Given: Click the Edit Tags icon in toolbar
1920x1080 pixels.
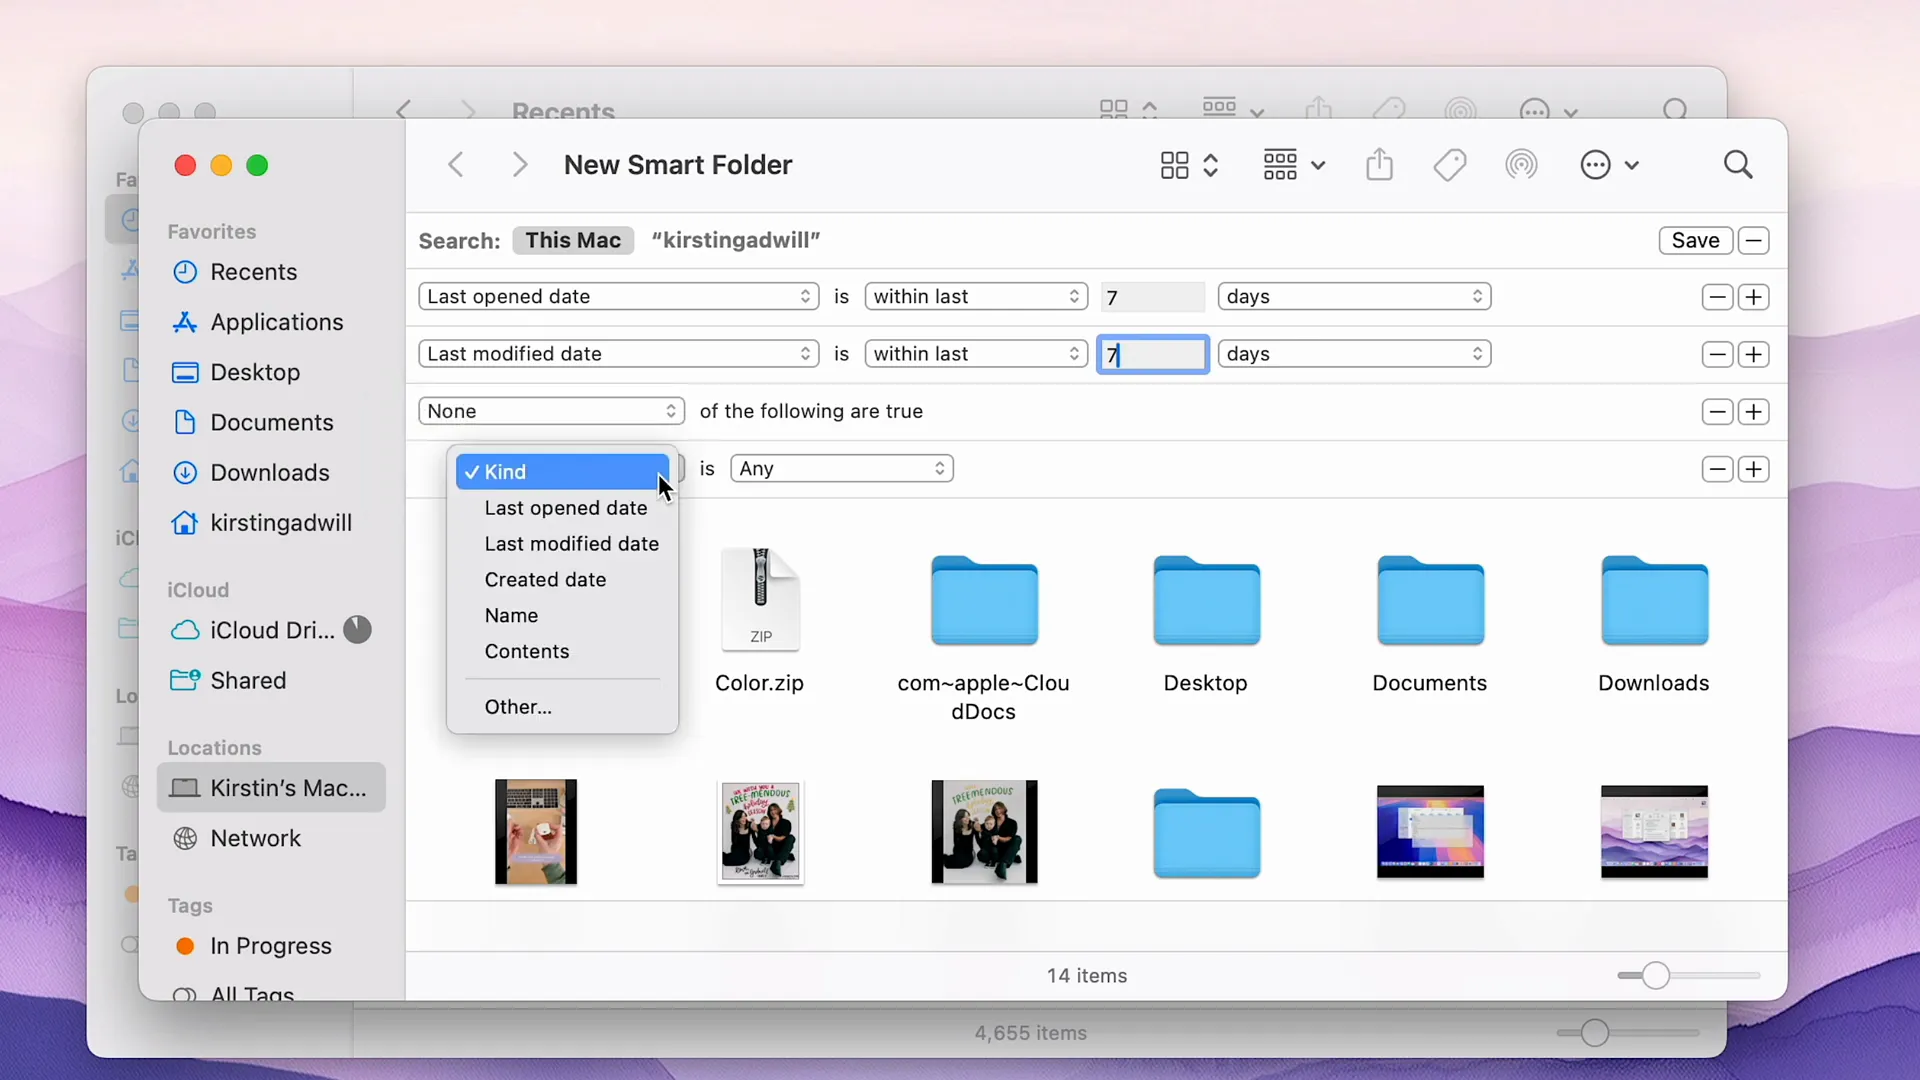Looking at the screenshot, I should point(1450,165).
